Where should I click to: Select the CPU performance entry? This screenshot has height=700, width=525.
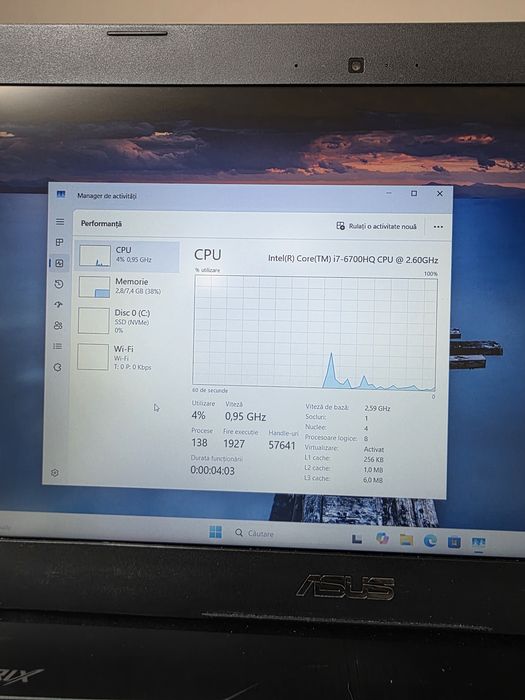point(127,256)
